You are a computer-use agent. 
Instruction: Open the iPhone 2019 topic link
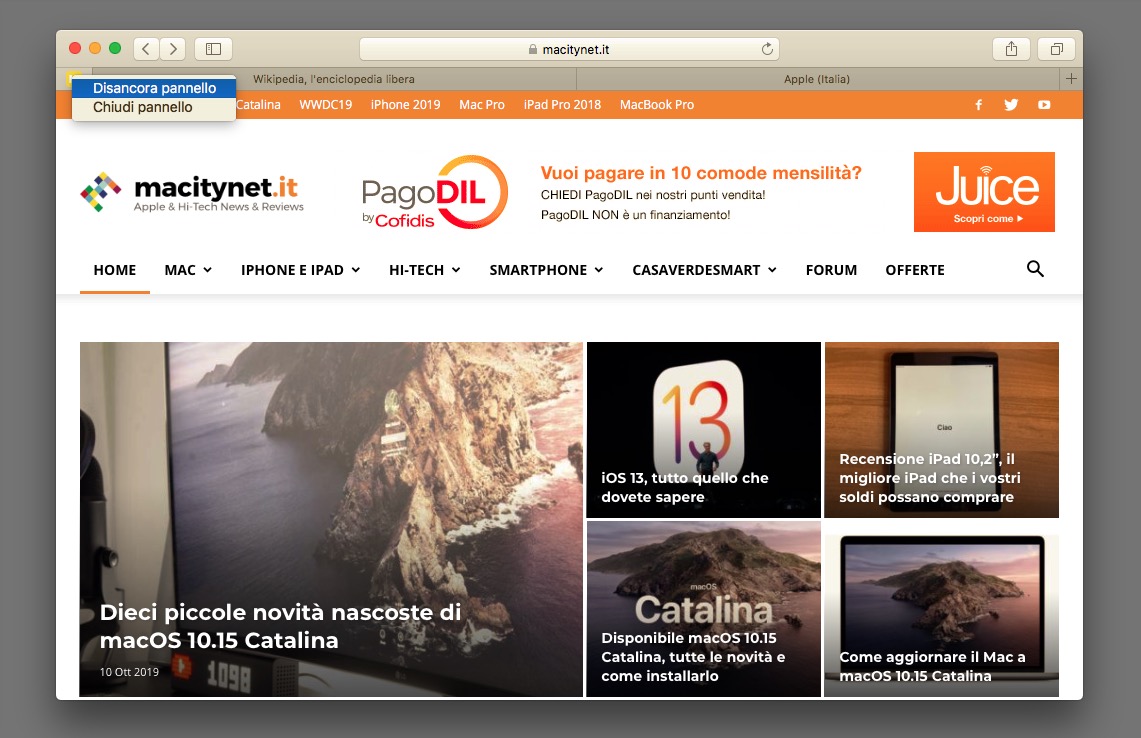click(405, 105)
